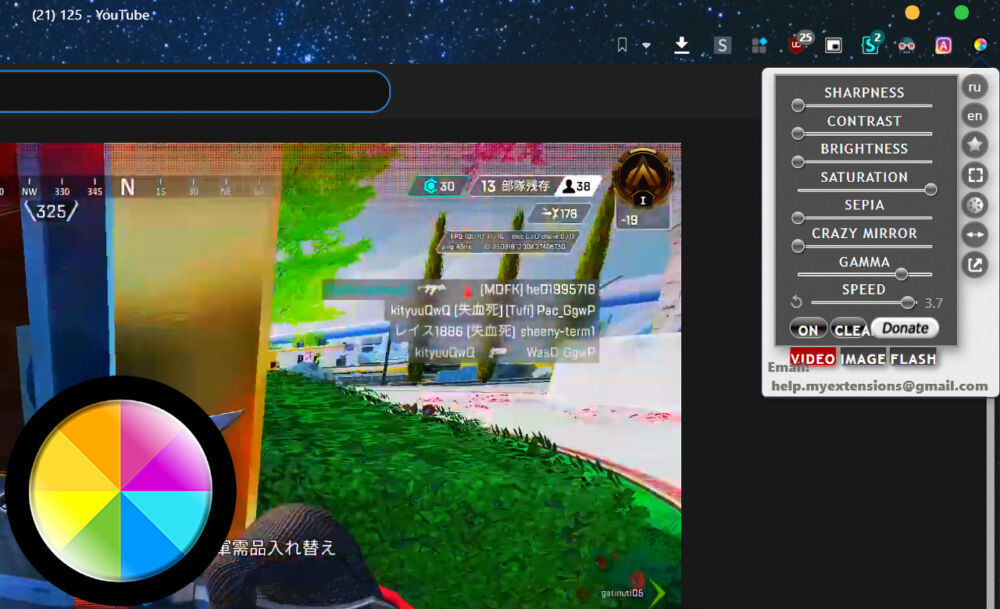Select the FLASH tab
The image size is (1000, 609).
coord(913,358)
